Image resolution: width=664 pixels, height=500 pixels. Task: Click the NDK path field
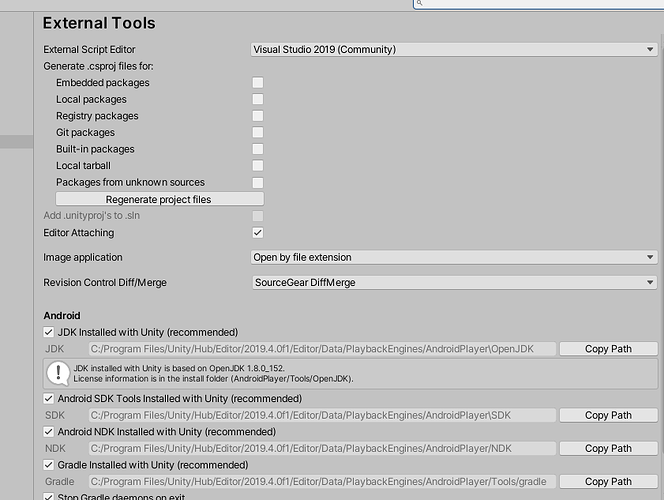coord(322,448)
